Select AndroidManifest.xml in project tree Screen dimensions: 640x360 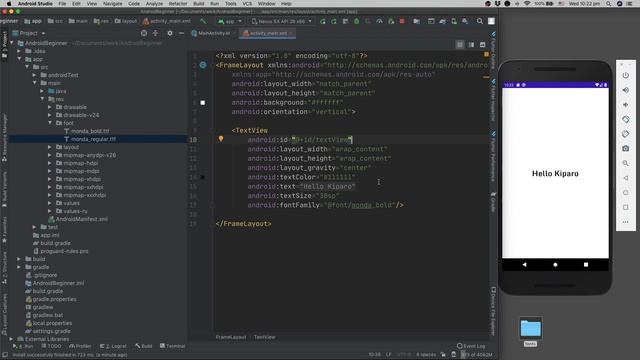(82, 219)
